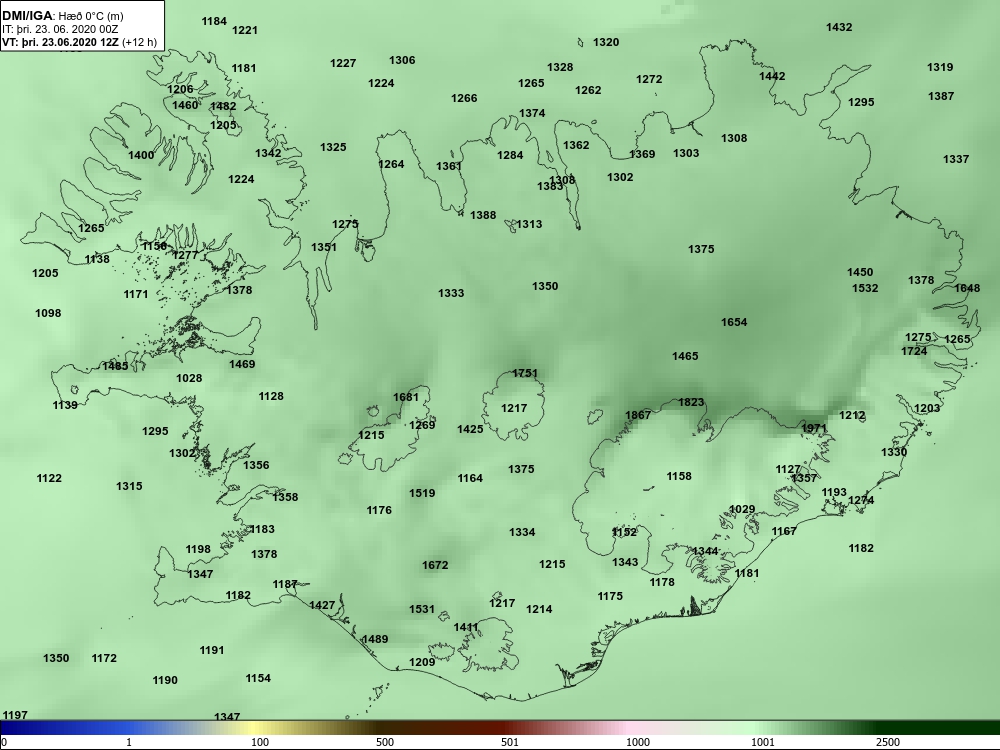Click the 1427 value label
The height and width of the screenshot is (750, 1000).
tap(322, 605)
